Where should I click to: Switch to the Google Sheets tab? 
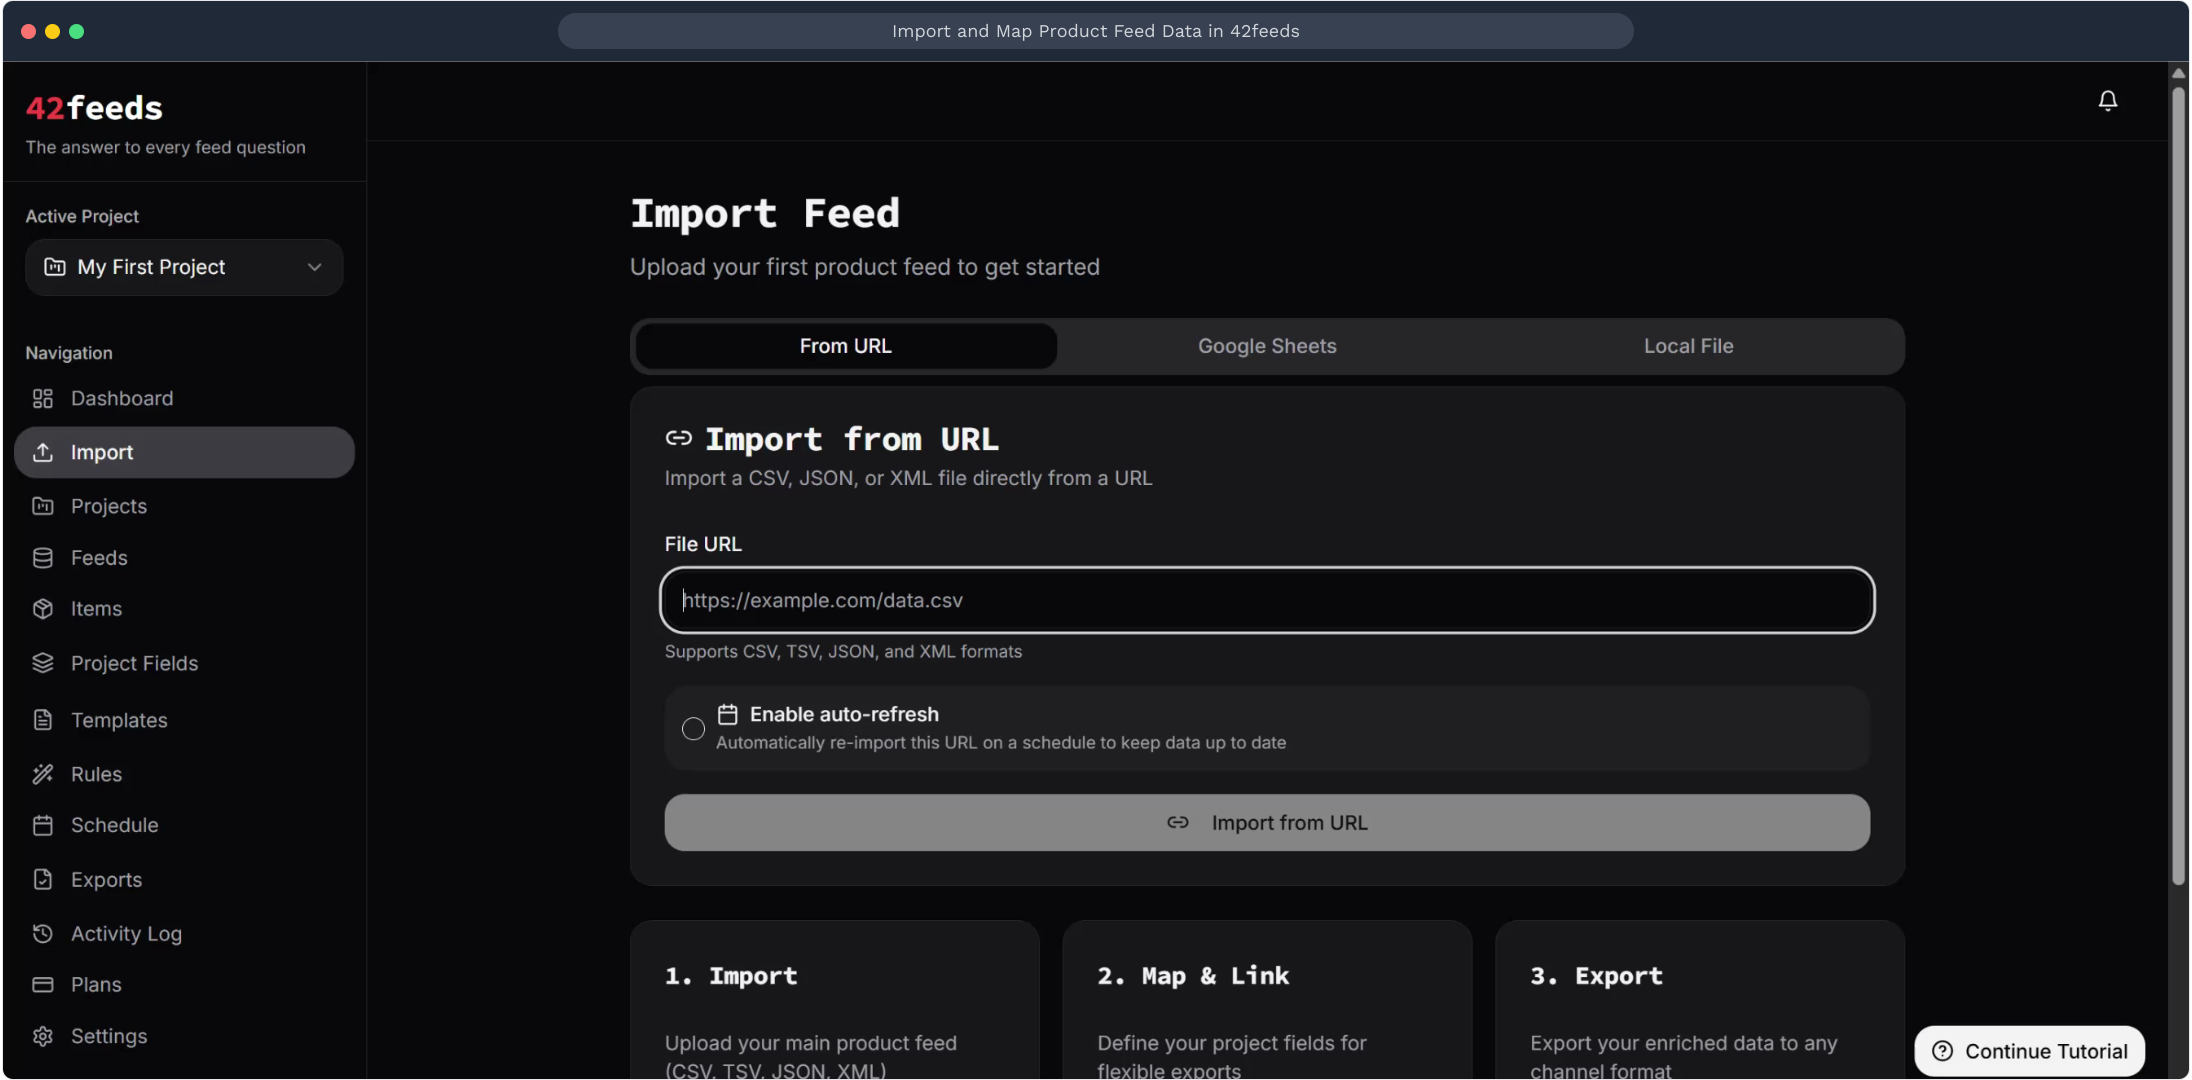click(x=1267, y=346)
